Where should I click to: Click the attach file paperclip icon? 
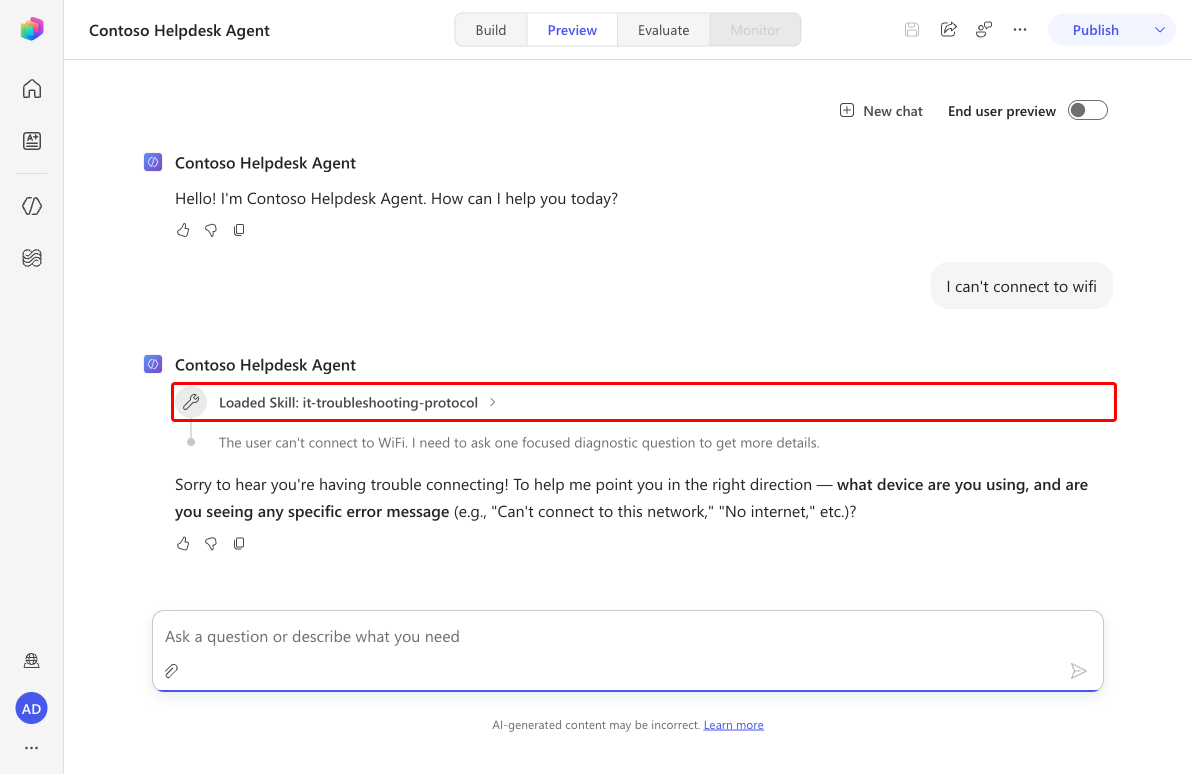pyautogui.click(x=172, y=671)
